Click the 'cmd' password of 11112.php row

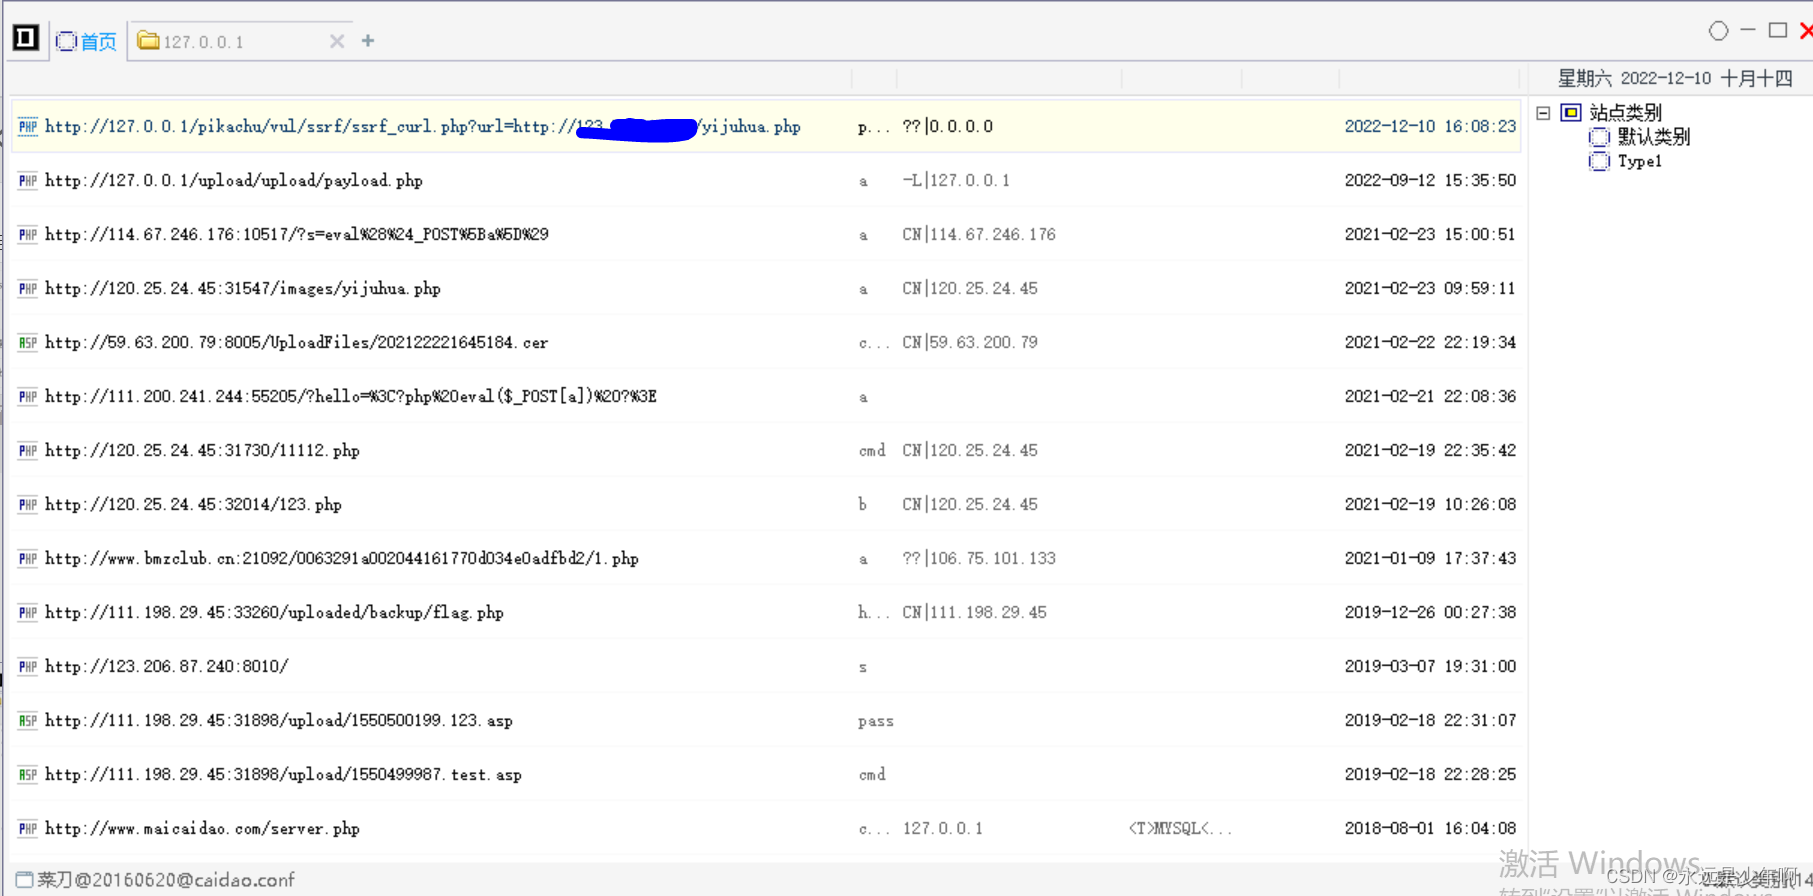click(872, 450)
